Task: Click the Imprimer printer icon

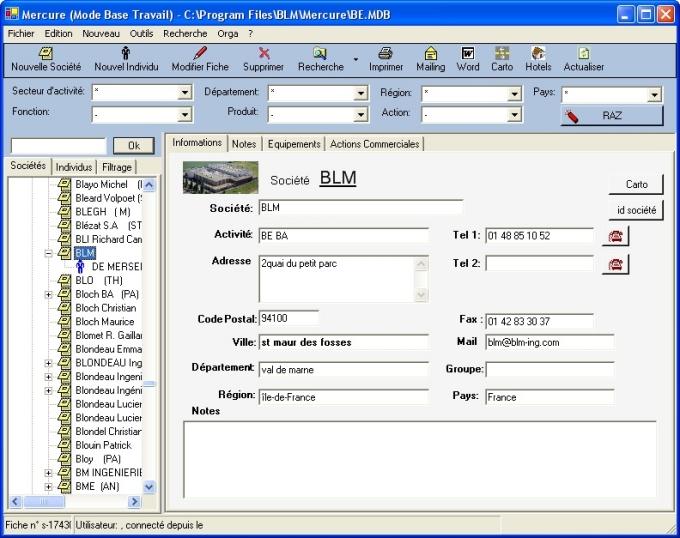Action: point(386,54)
